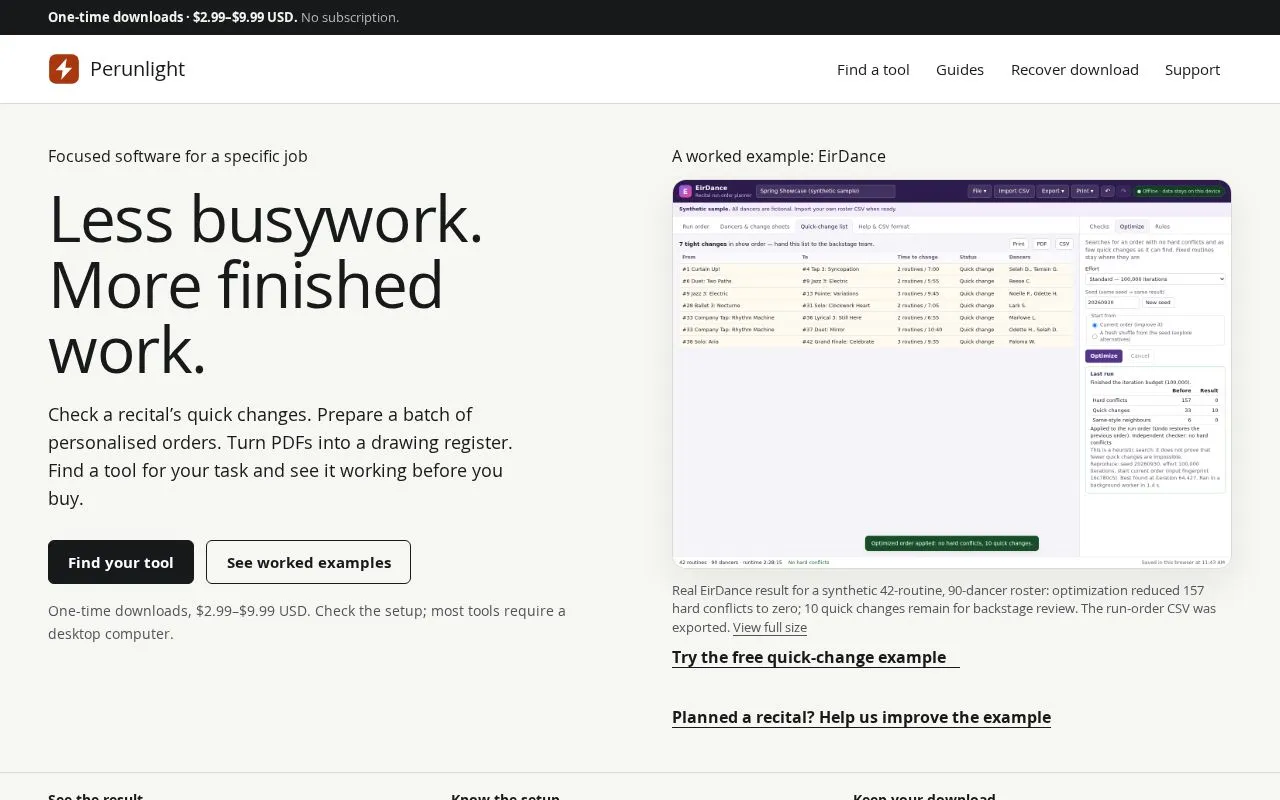This screenshot has width=1280, height=800.
Task: Click the 'A worked example: EirDance' heading
Action: click(x=779, y=156)
